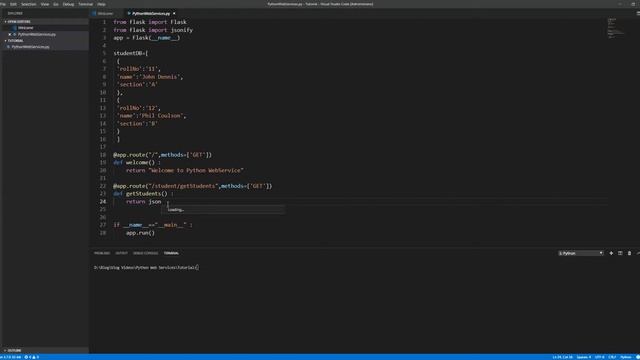640x360 pixels.
Task: Click on 'jsonify' on line 2
Action: (x=182, y=30)
